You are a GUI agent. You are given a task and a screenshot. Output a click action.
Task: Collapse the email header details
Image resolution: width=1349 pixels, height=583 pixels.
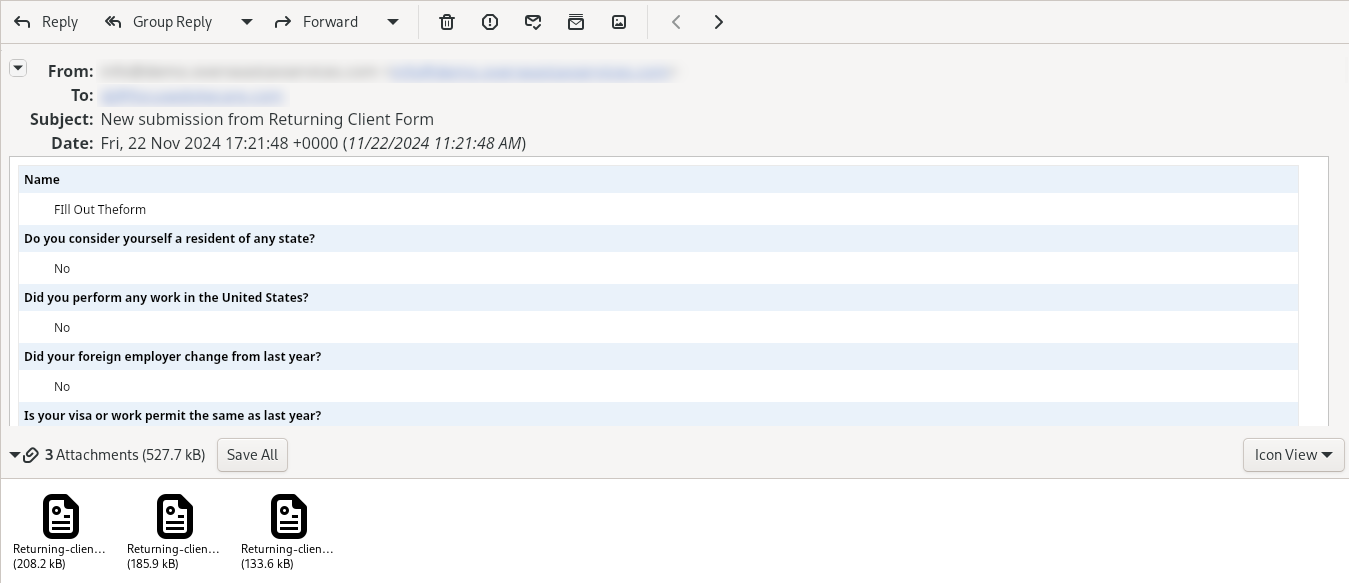(18, 68)
